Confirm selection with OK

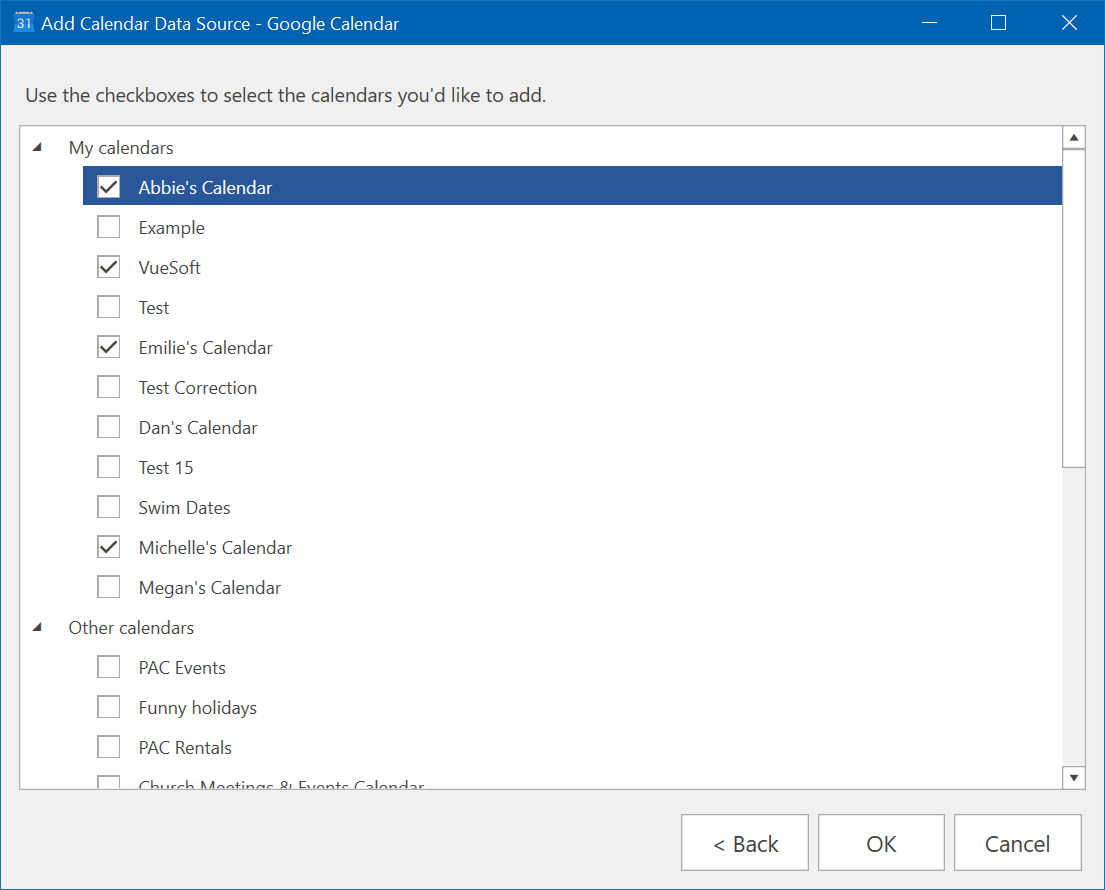click(x=881, y=843)
